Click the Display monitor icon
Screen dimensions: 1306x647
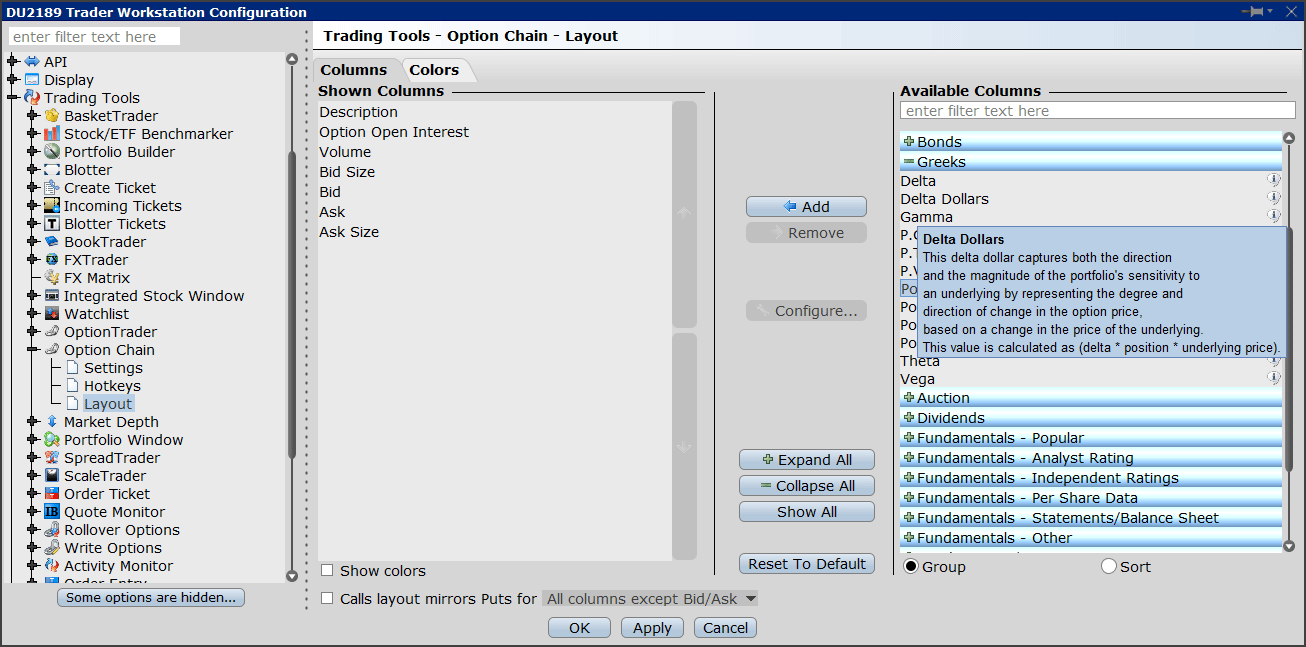pos(32,80)
